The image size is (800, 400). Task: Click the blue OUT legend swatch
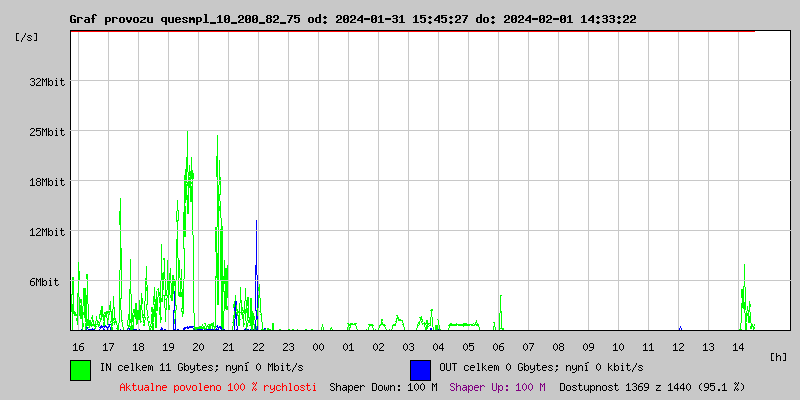pyautogui.click(x=420, y=369)
